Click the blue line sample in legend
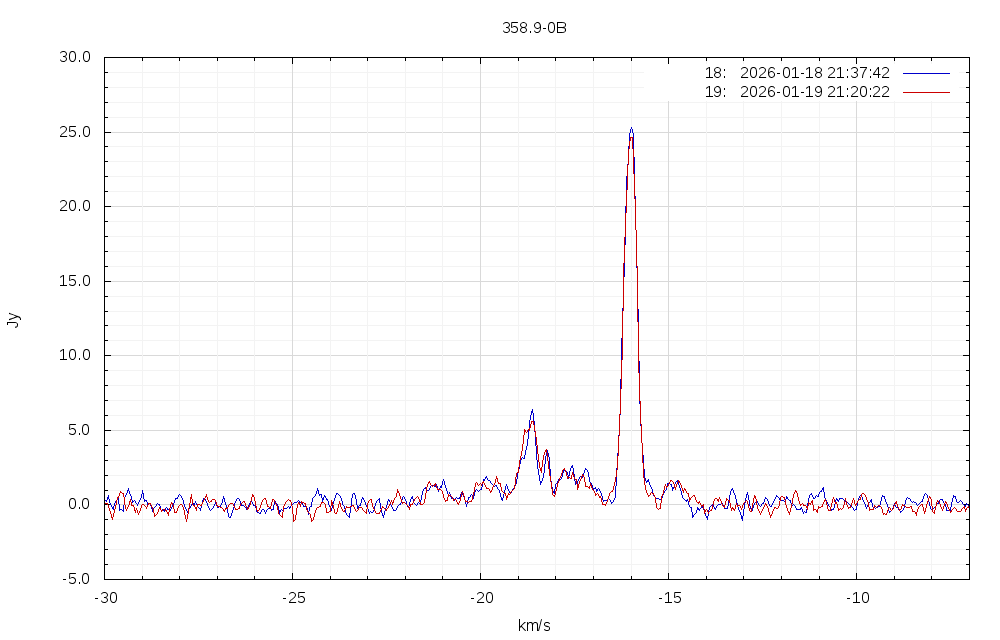Viewport: 1000px width, 640px height. [x=926, y=73]
